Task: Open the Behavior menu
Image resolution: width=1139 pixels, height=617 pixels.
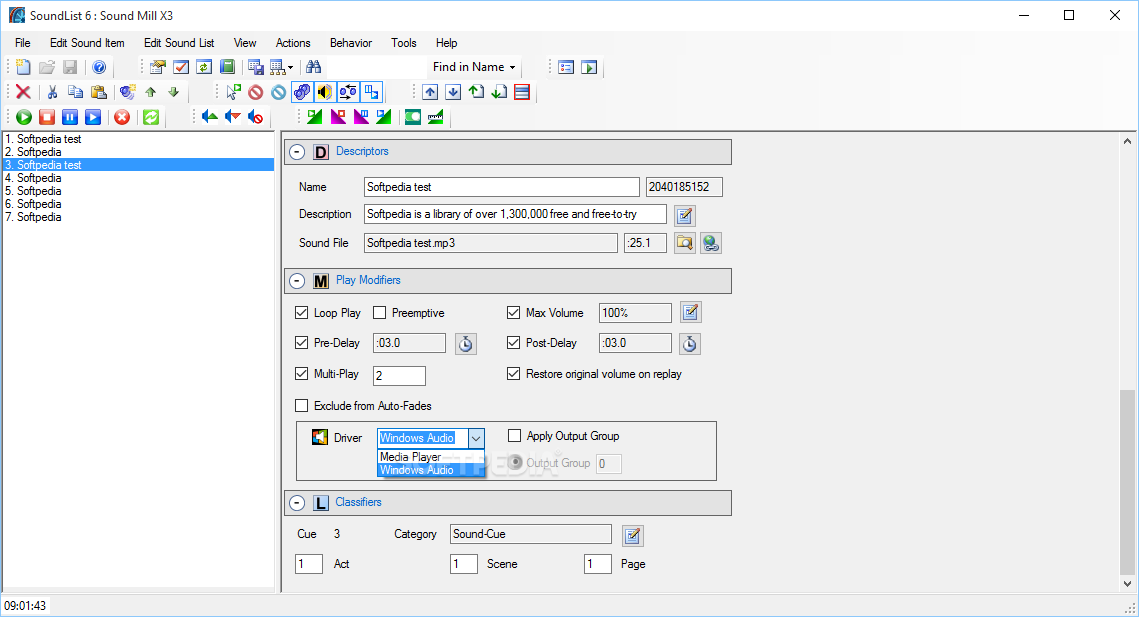Action: (x=351, y=43)
